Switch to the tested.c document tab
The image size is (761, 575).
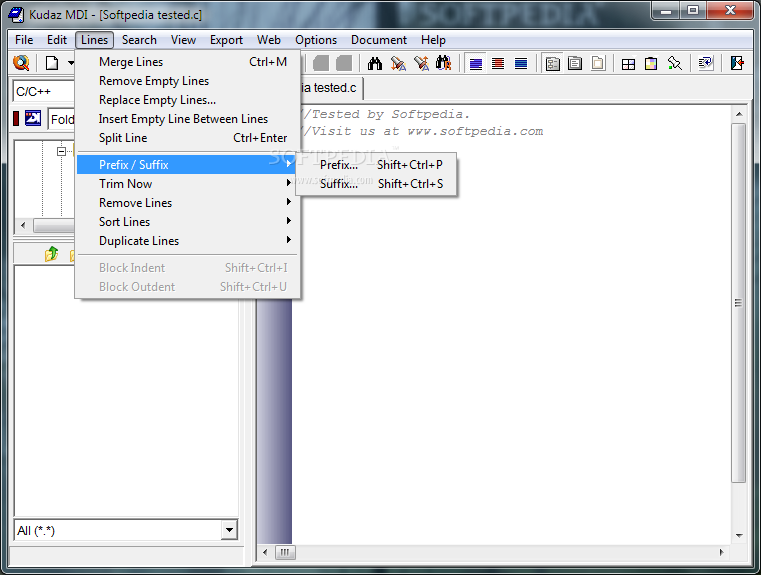coord(332,88)
